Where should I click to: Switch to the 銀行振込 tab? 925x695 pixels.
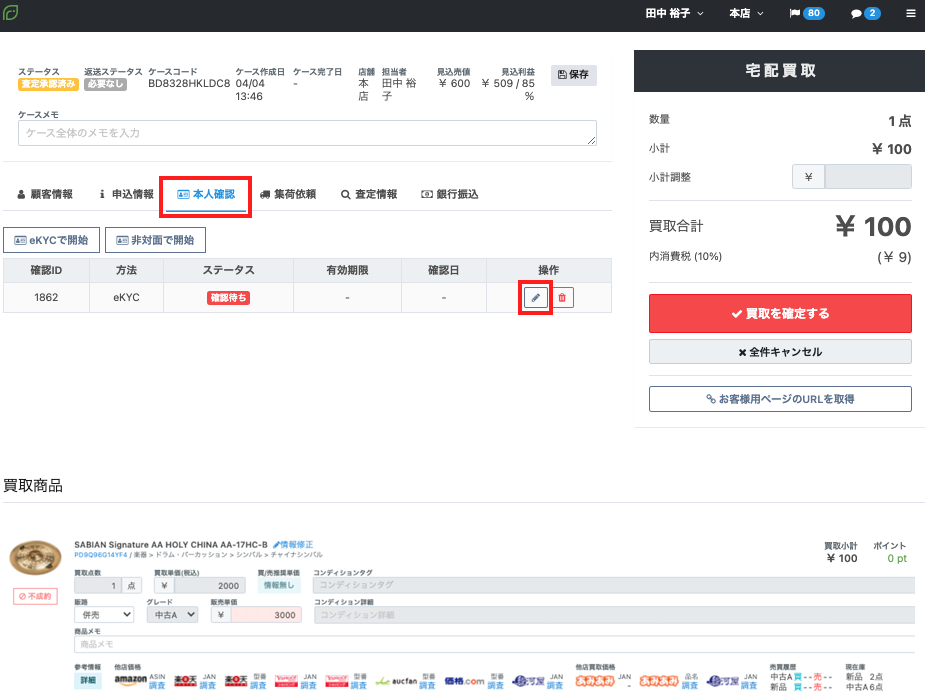point(450,194)
